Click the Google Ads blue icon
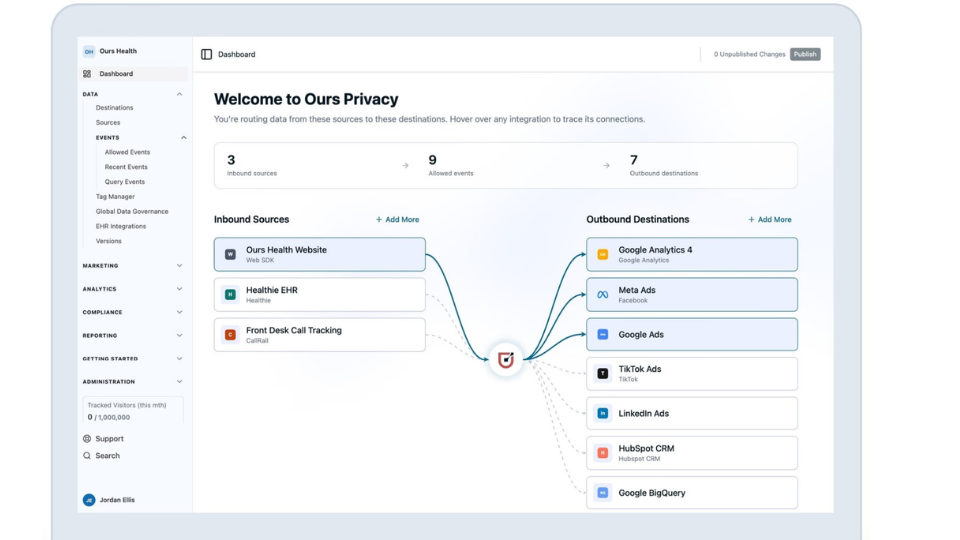The image size is (960, 540). coord(602,334)
